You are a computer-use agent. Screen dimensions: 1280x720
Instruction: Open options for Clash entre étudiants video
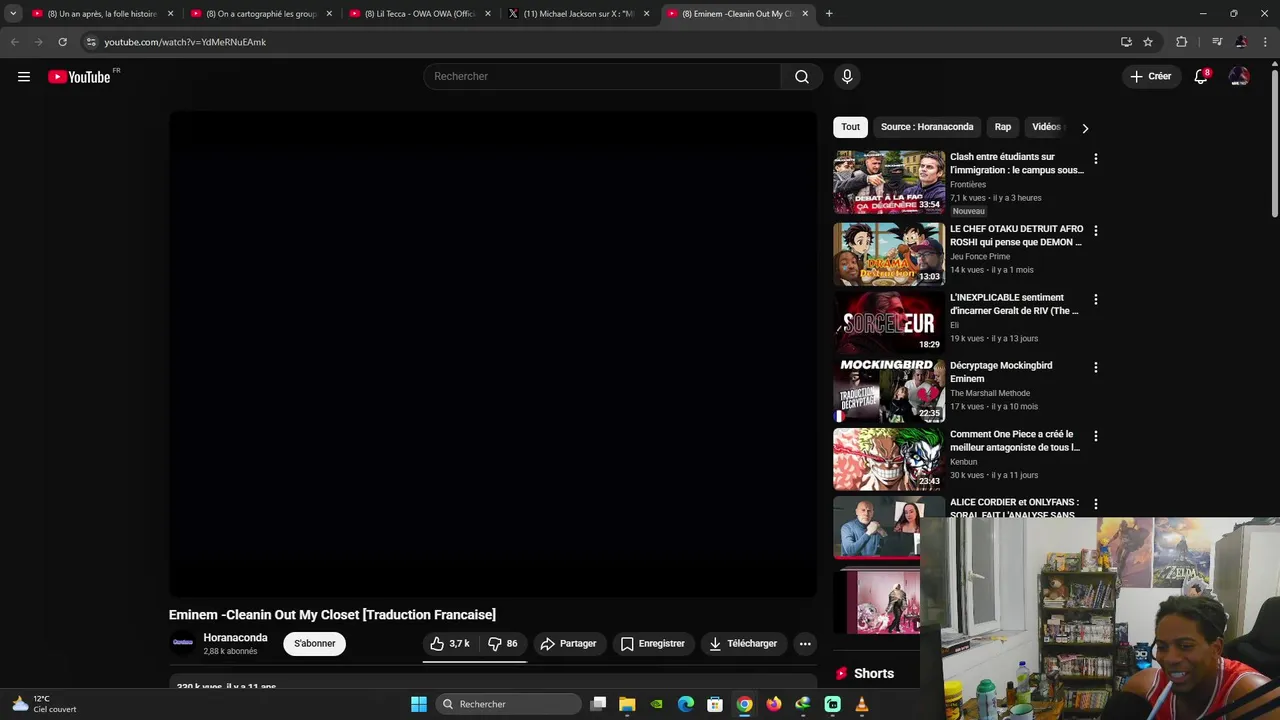[1096, 159]
